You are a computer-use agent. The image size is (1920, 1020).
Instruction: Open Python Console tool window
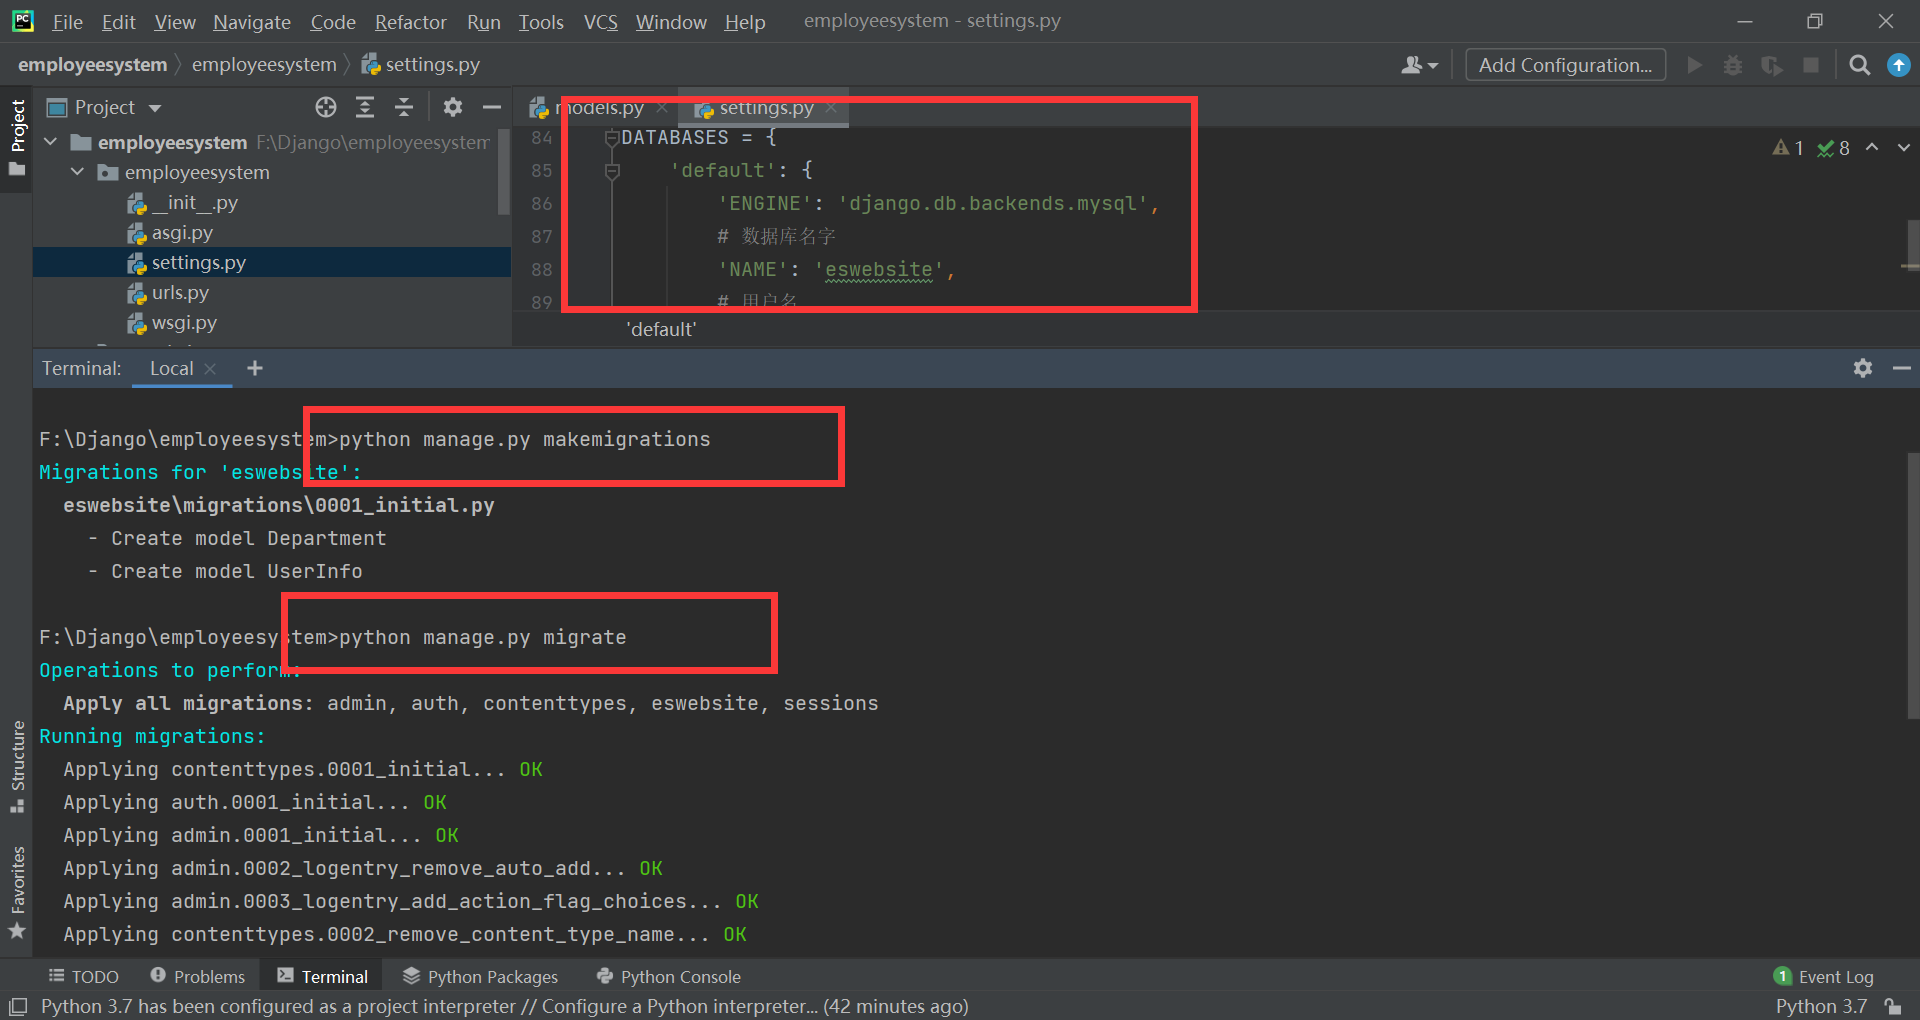pyautogui.click(x=668, y=976)
